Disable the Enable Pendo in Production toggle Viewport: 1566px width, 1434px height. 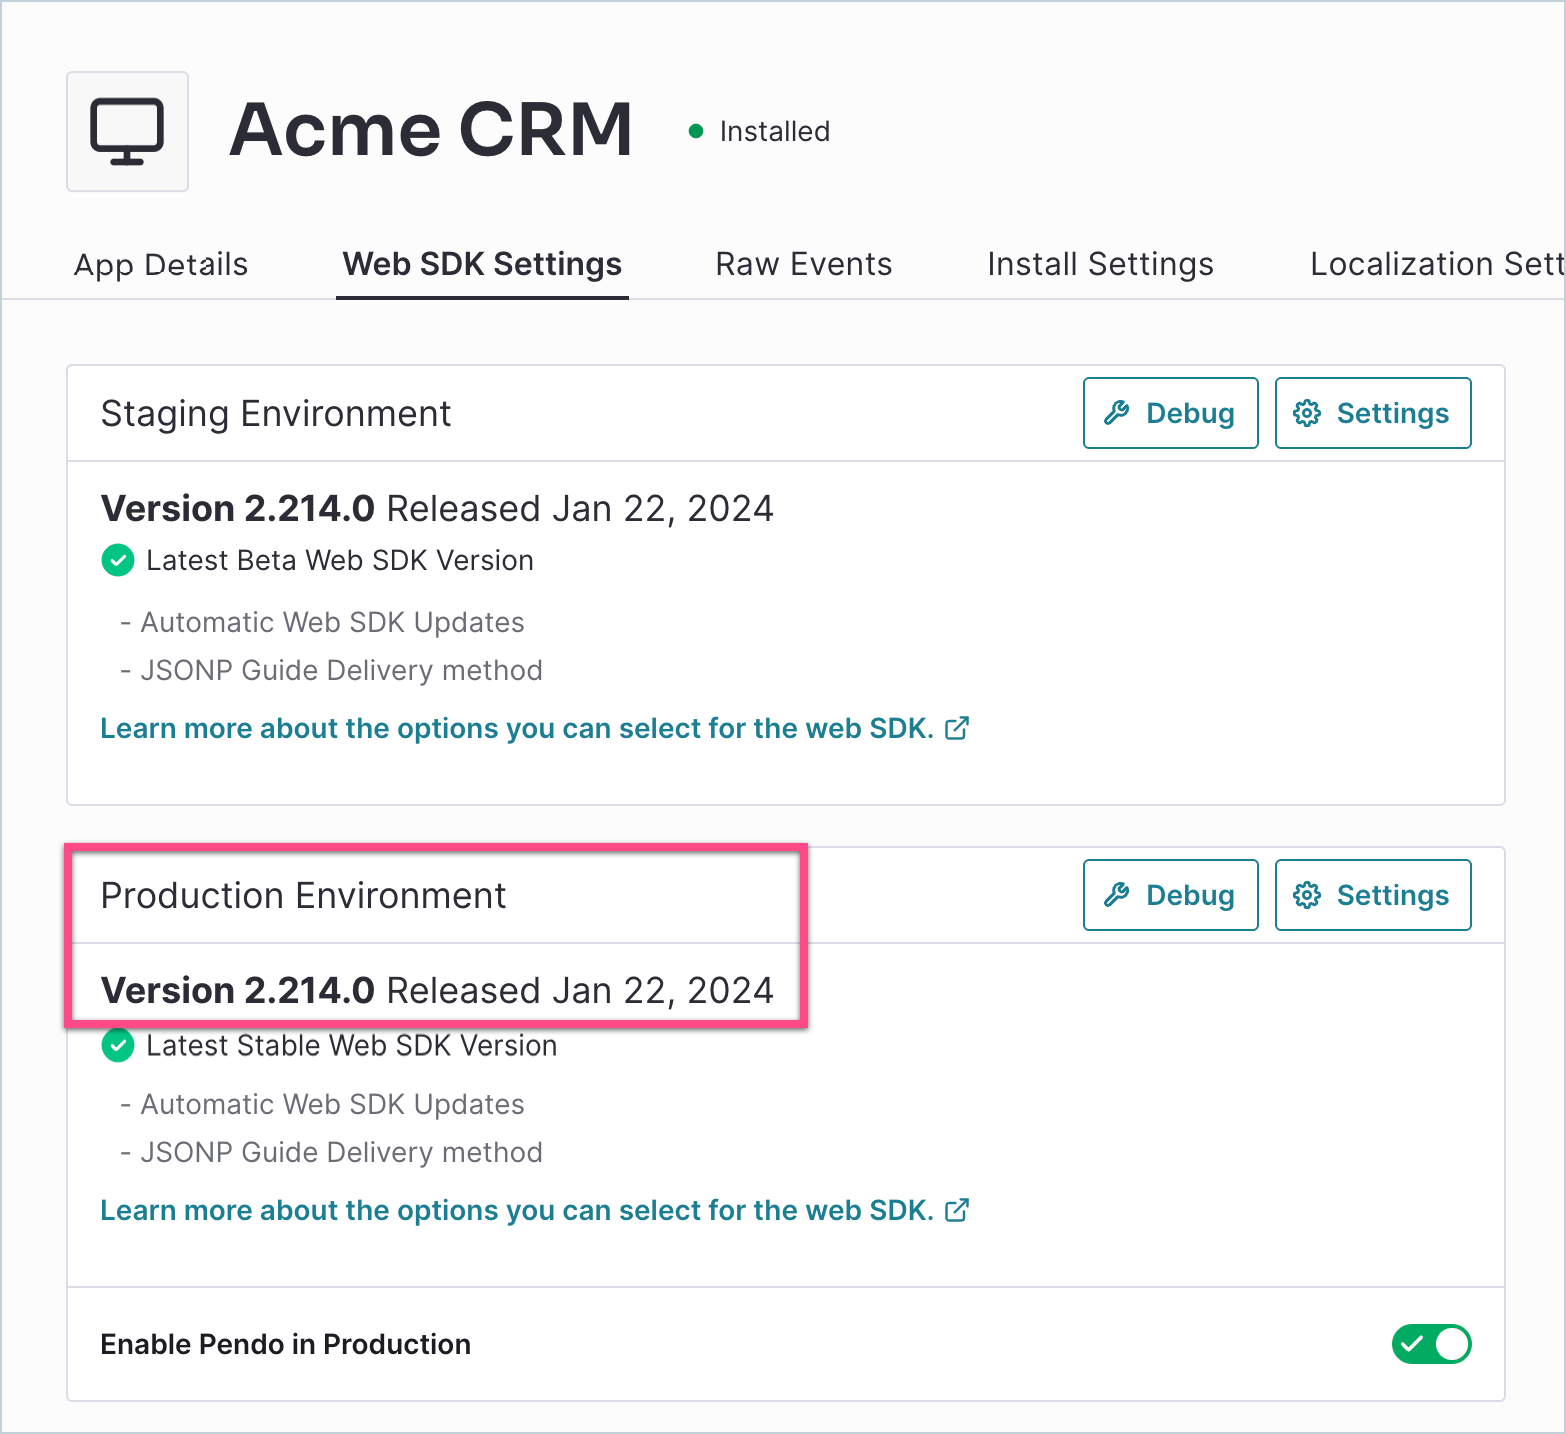pos(1431,1344)
